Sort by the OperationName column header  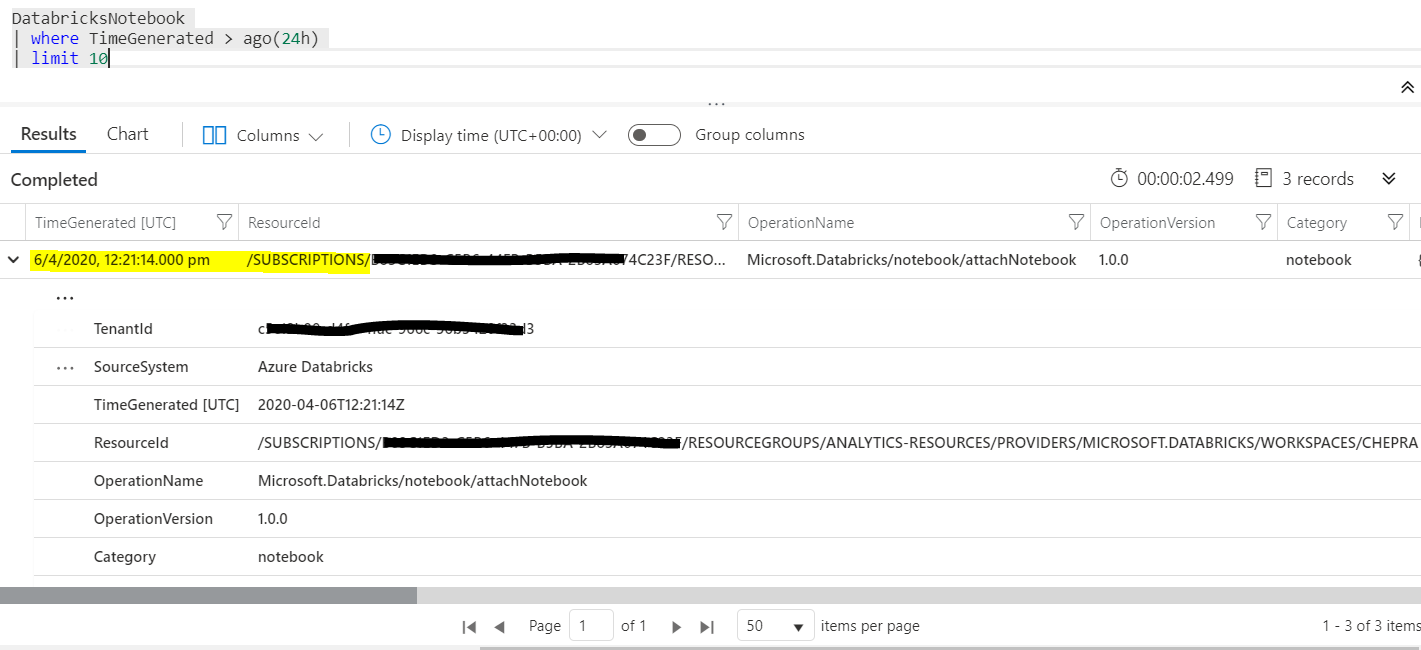[x=801, y=223]
